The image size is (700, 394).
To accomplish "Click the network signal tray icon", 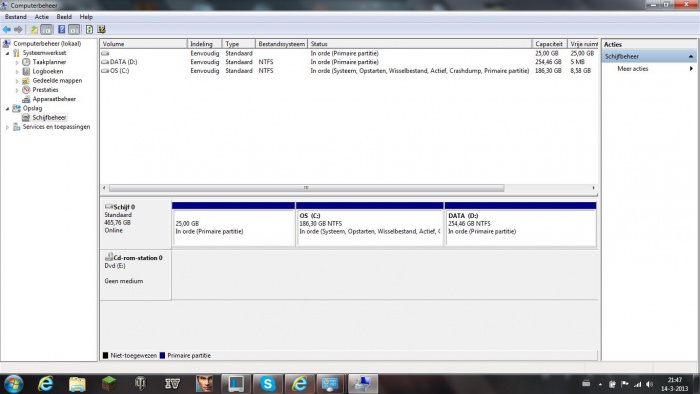I will (x=638, y=384).
